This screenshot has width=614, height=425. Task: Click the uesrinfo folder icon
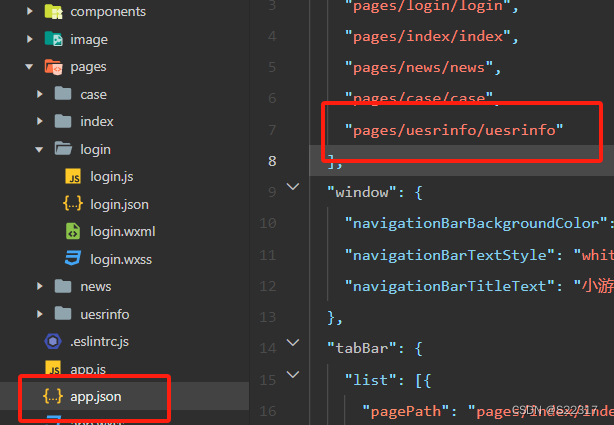tap(63, 314)
